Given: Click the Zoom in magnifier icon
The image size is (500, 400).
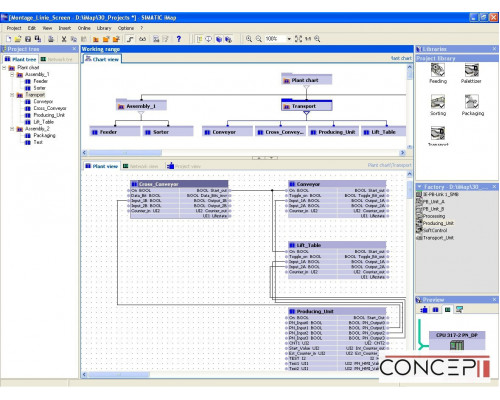Looking at the screenshot, I should 249,39.
